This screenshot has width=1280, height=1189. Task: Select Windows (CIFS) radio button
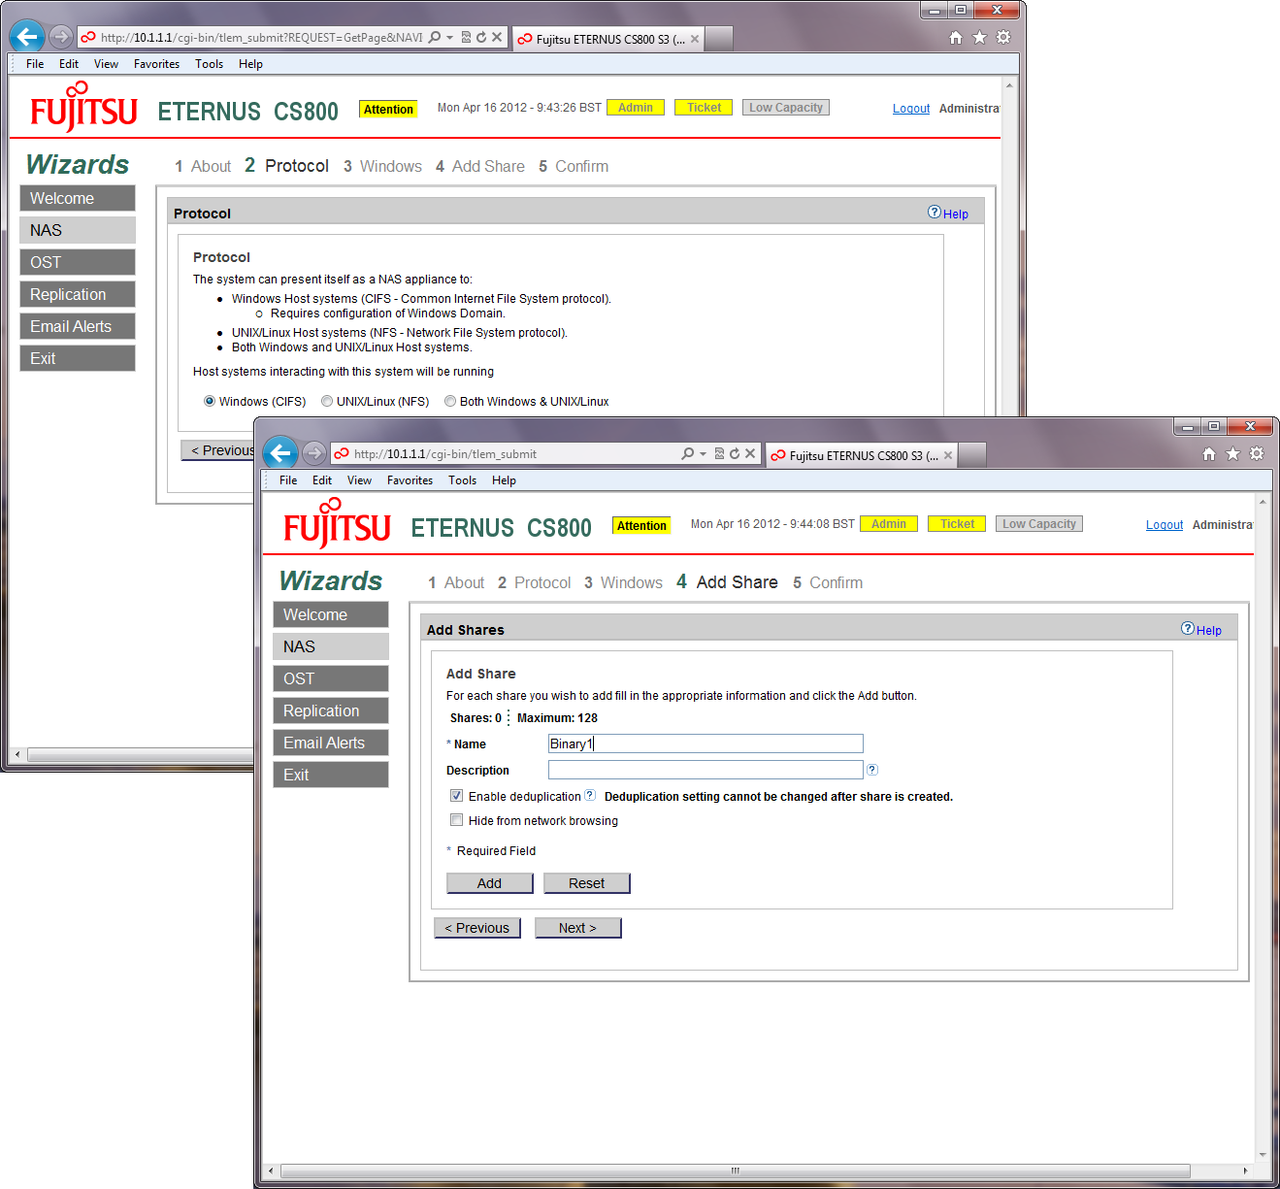click(209, 401)
